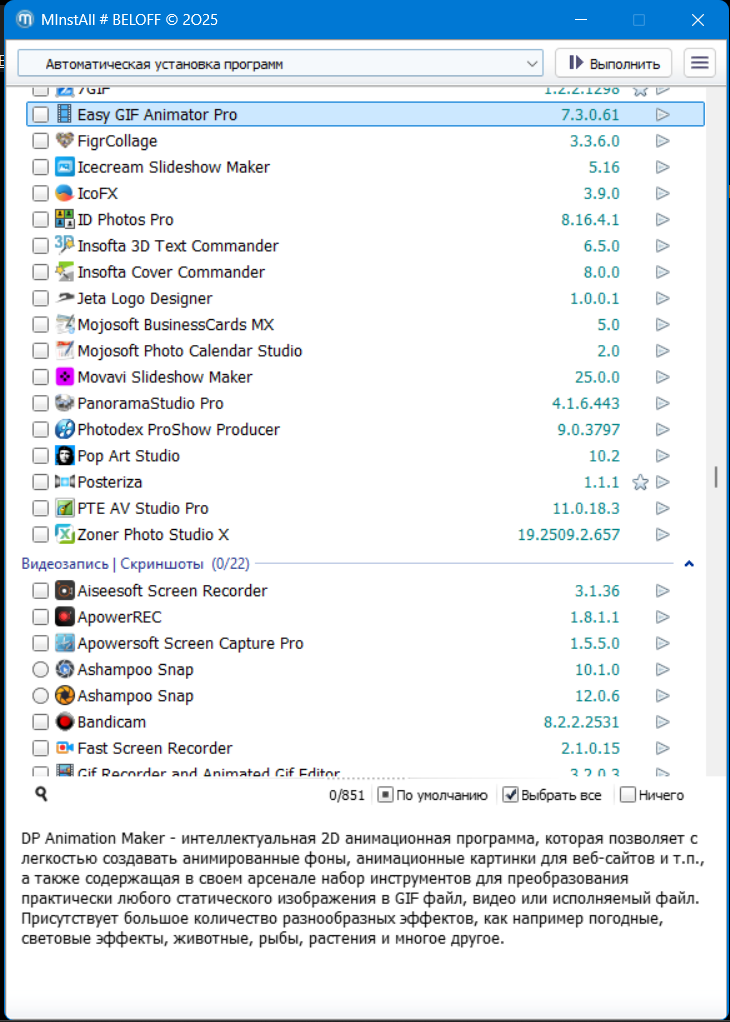Click the "Видеозапись | Скриншоты" category header
Screen dimensions: 730x1022
click(112, 564)
